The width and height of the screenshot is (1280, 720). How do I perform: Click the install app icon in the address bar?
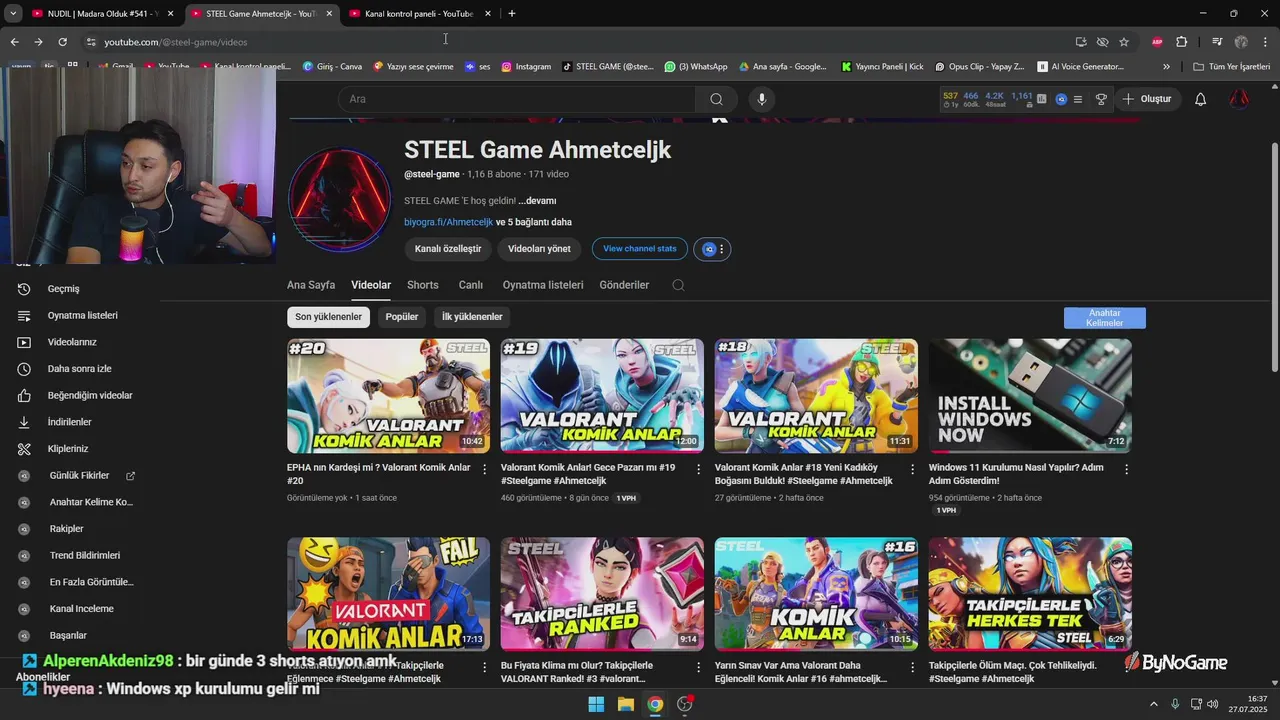click(x=1081, y=42)
